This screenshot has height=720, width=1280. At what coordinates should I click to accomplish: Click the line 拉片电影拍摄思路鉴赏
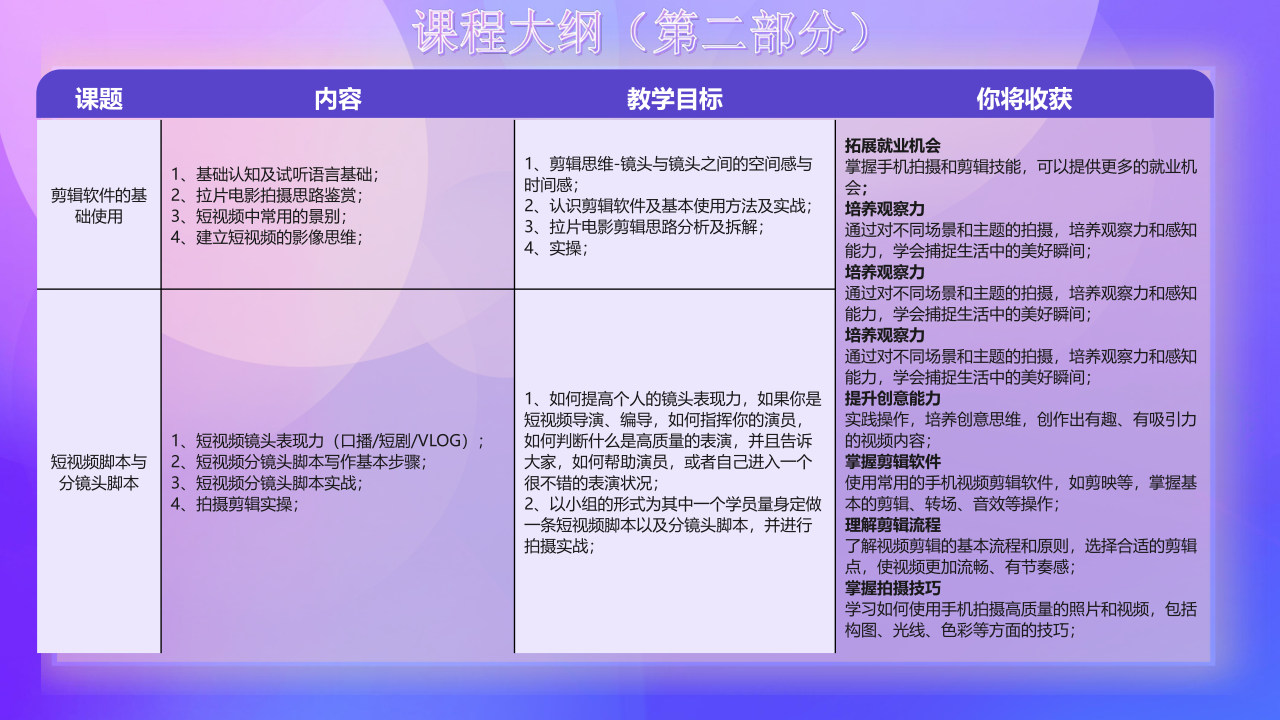click(279, 194)
